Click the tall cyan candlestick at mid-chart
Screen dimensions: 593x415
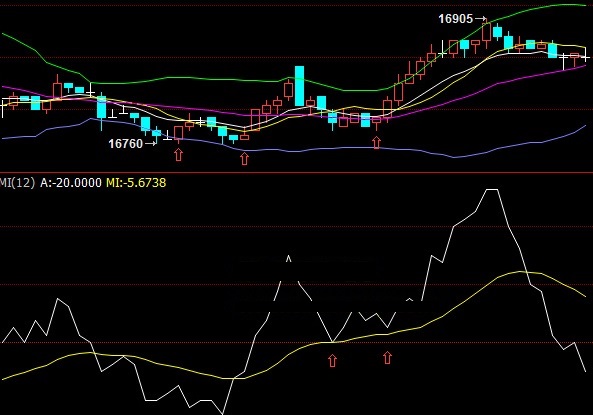point(299,86)
